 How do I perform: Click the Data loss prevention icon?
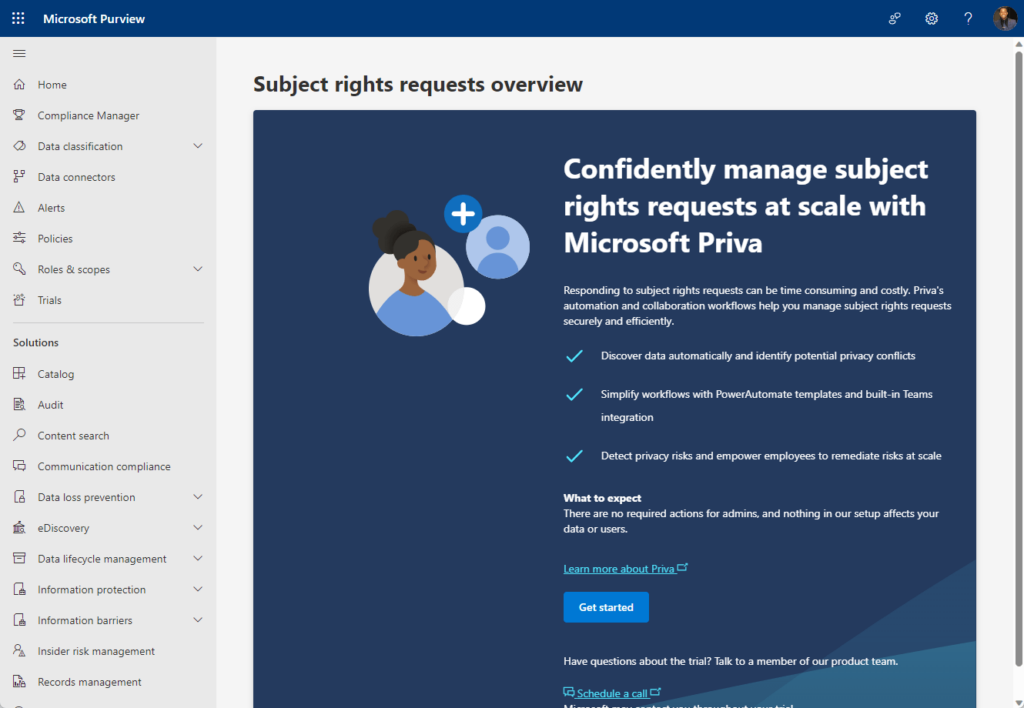pyautogui.click(x=20, y=496)
